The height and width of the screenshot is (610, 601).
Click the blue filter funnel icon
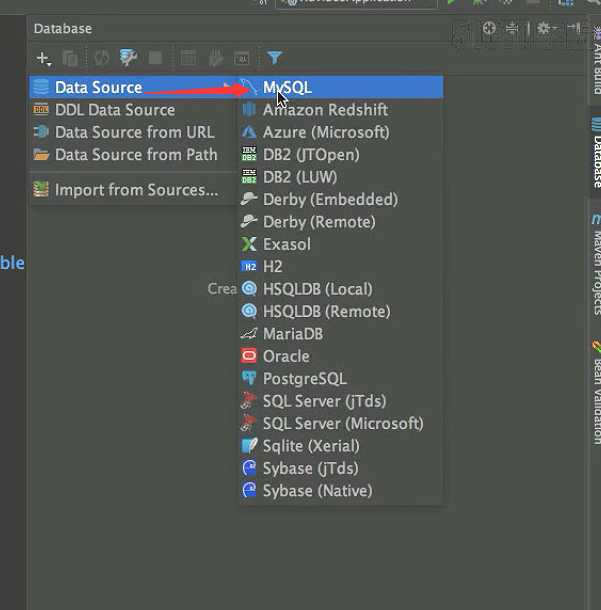point(274,58)
